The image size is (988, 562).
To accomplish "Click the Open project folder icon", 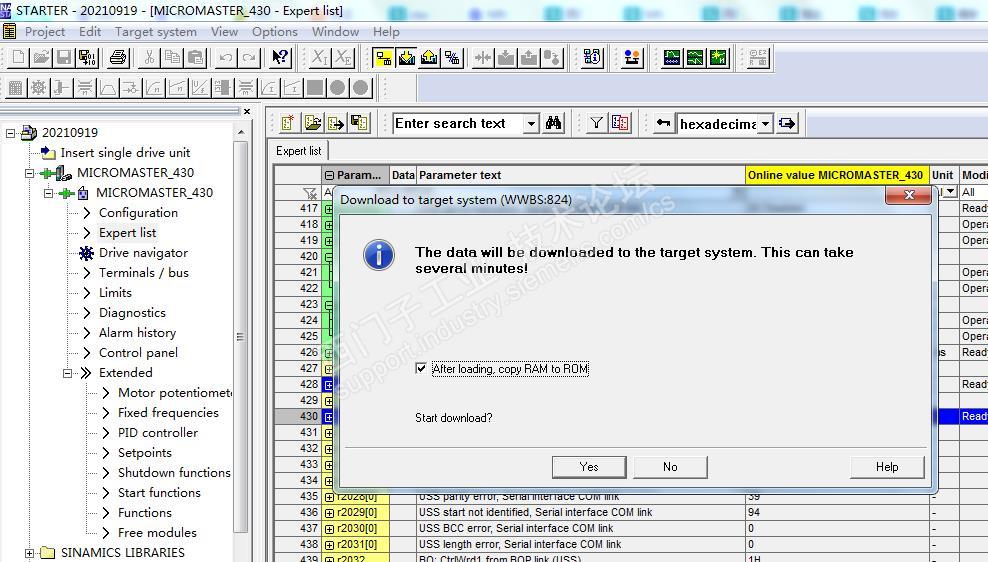I will pyautogui.click(x=41, y=58).
